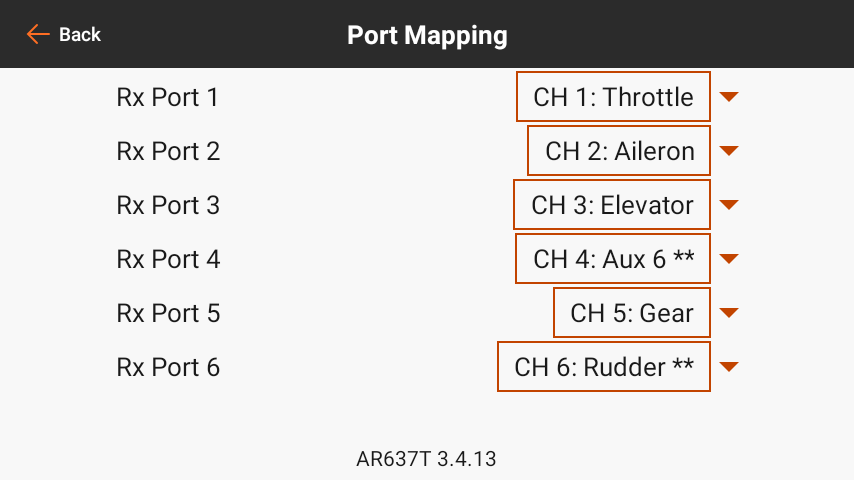Select the CH 4: Aux 6 box
The height and width of the screenshot is (480, 854).
(613, 259)
